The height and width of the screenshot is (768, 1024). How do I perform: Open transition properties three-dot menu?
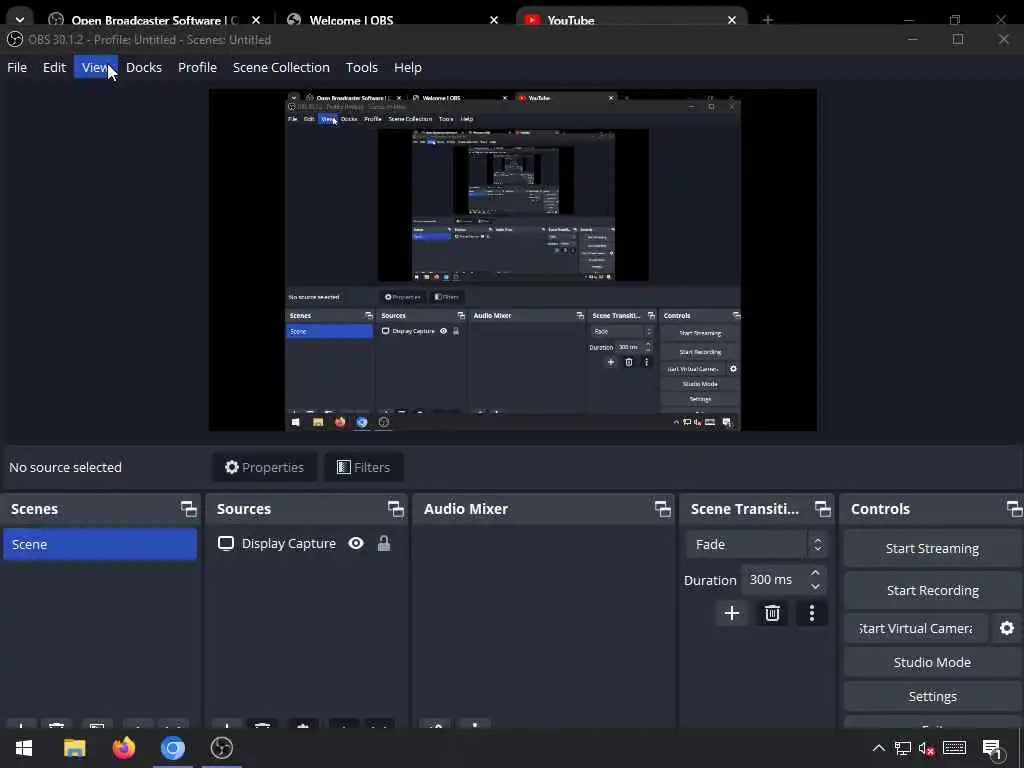(812, 613)
